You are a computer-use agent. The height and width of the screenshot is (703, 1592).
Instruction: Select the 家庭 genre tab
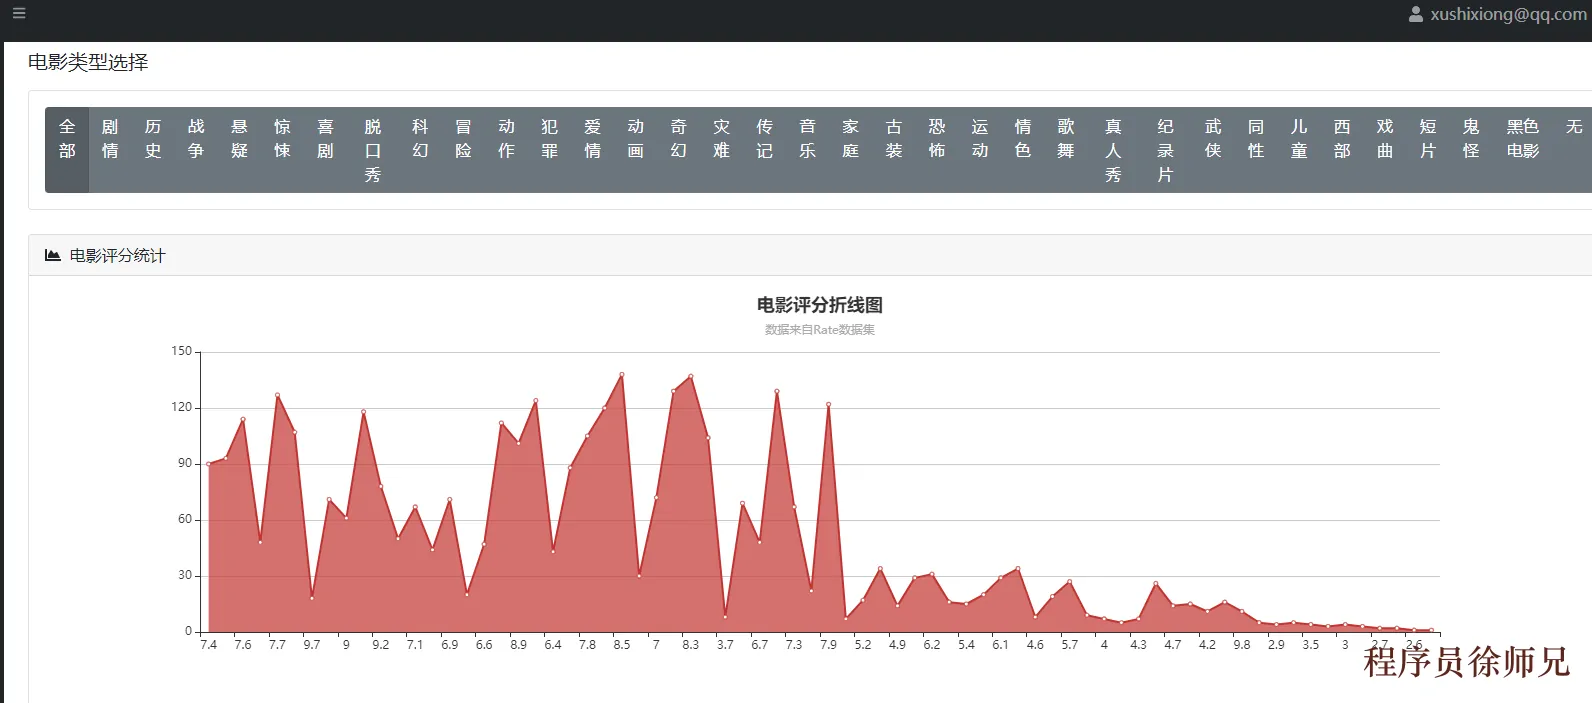pos(850,150)
